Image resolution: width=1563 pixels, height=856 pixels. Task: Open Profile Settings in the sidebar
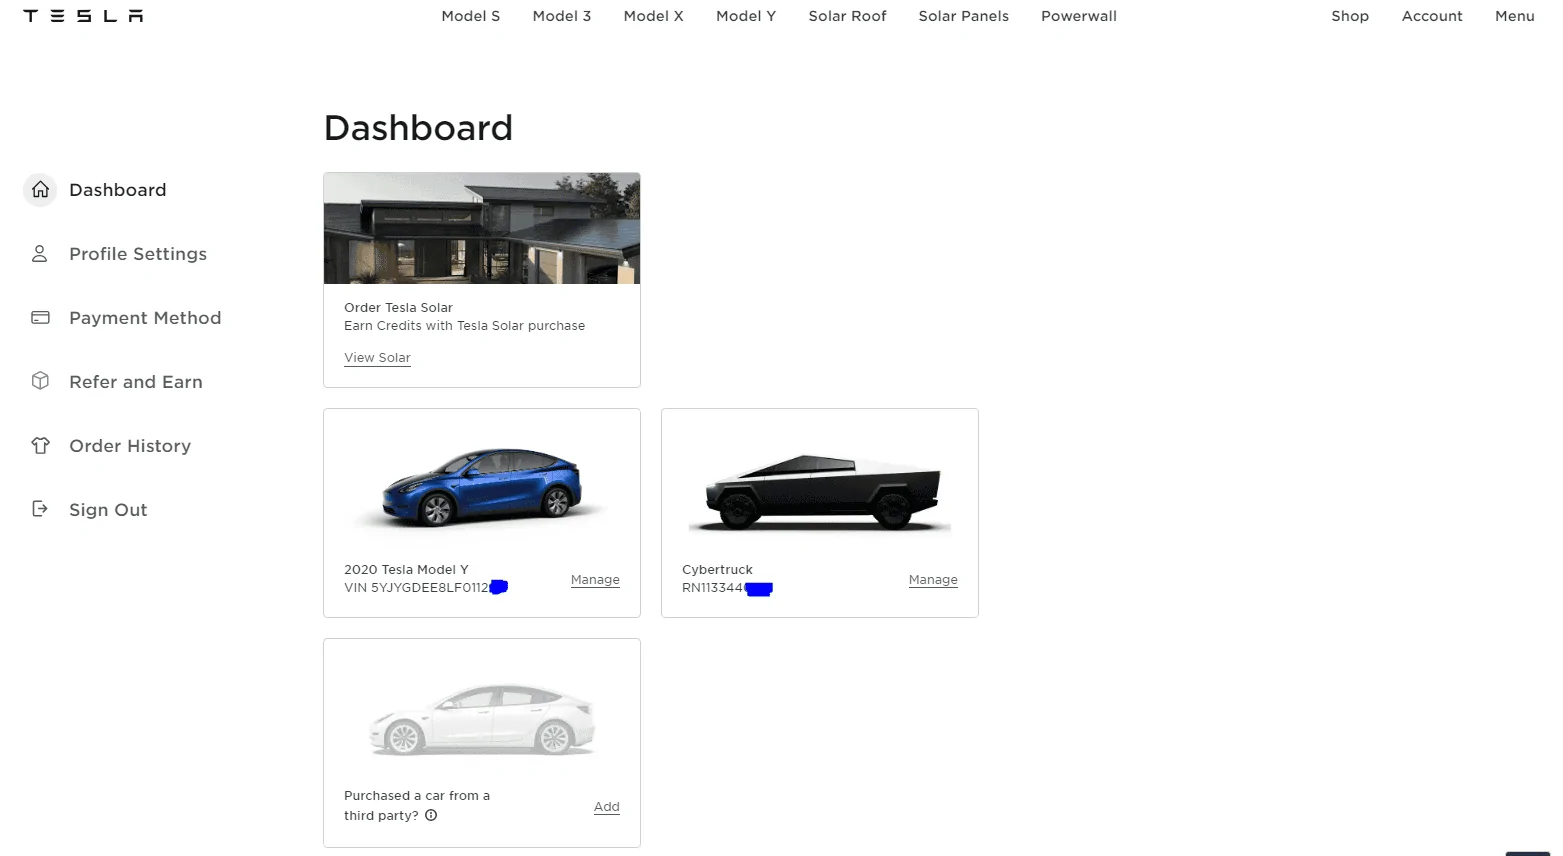point(138,254)
